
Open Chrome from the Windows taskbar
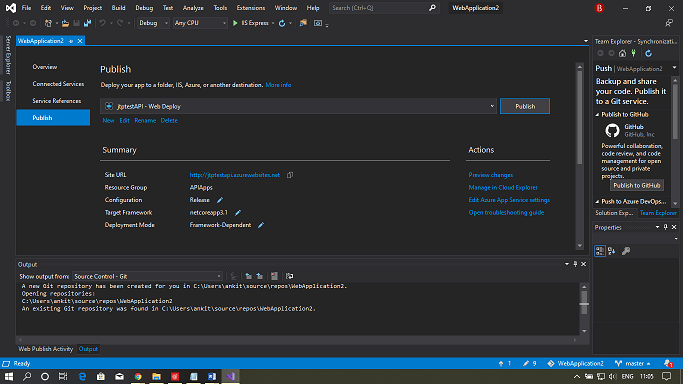138,376
